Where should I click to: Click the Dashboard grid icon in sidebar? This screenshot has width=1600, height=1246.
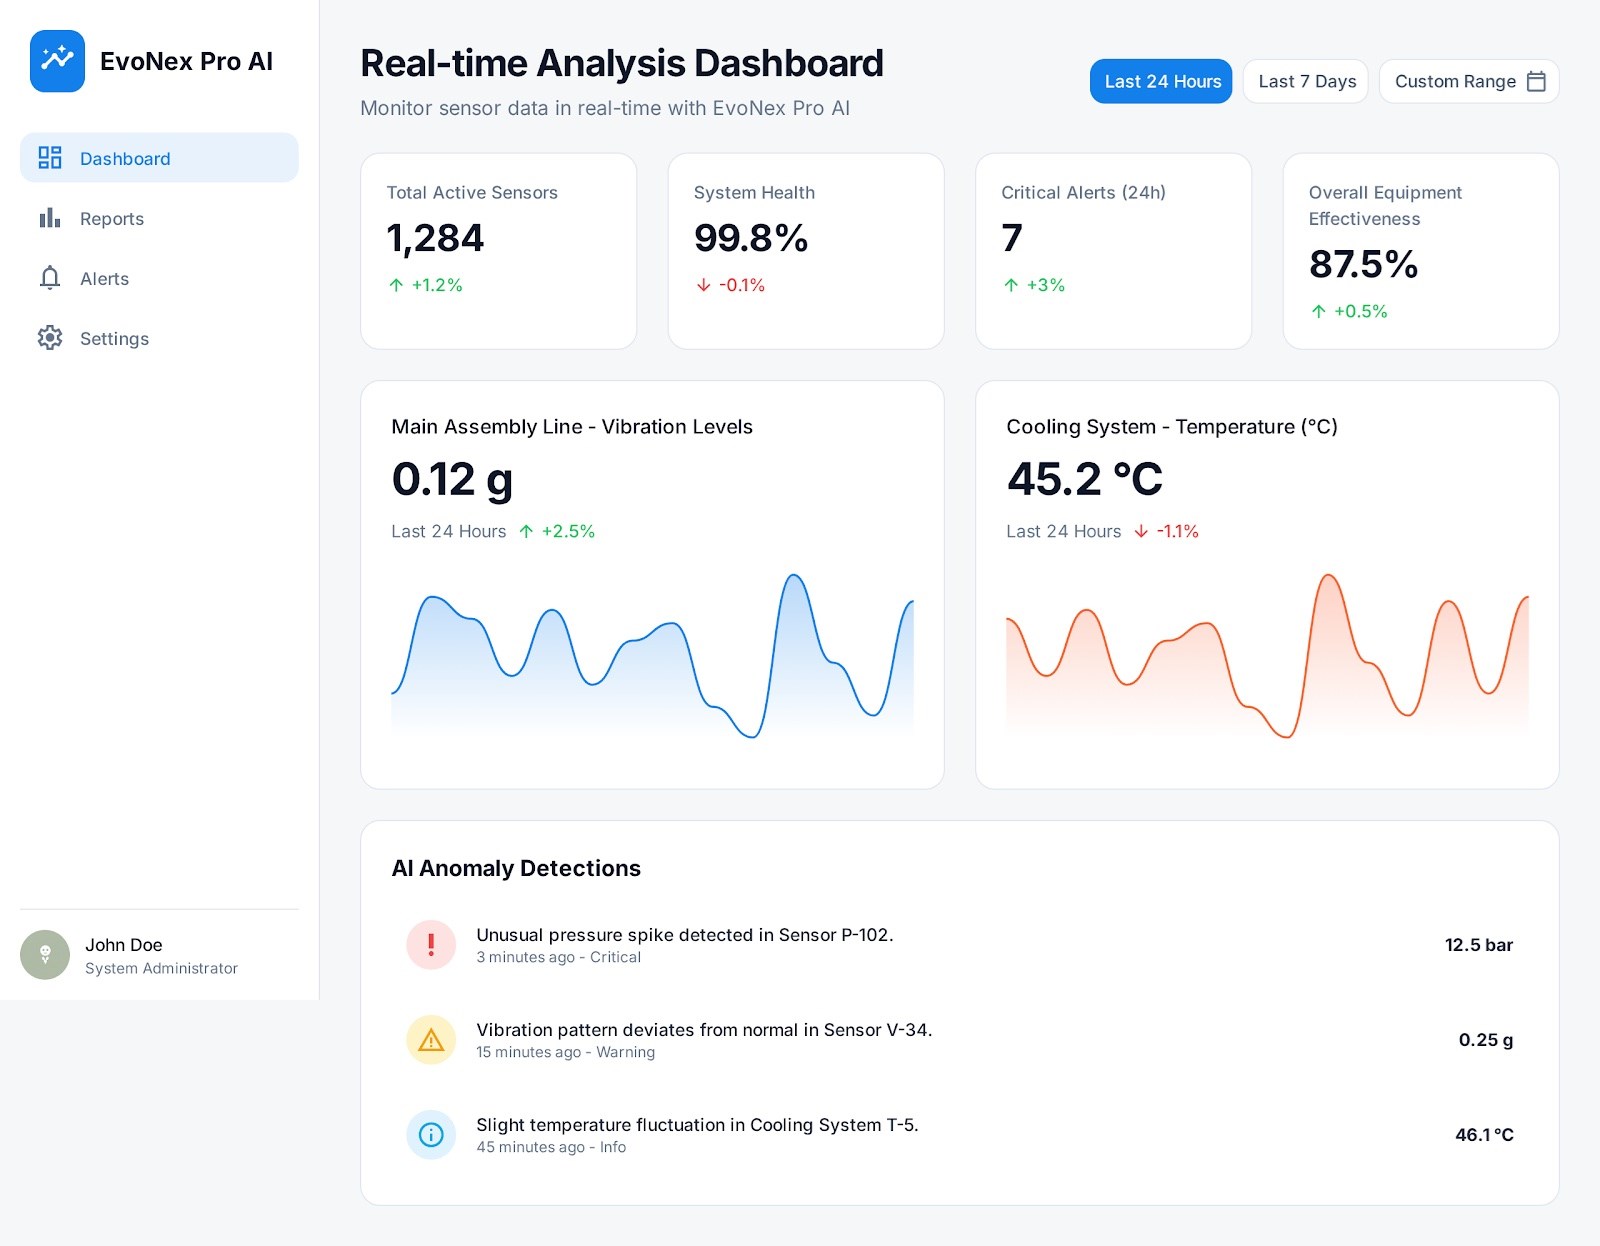click(x=50, y=158)
